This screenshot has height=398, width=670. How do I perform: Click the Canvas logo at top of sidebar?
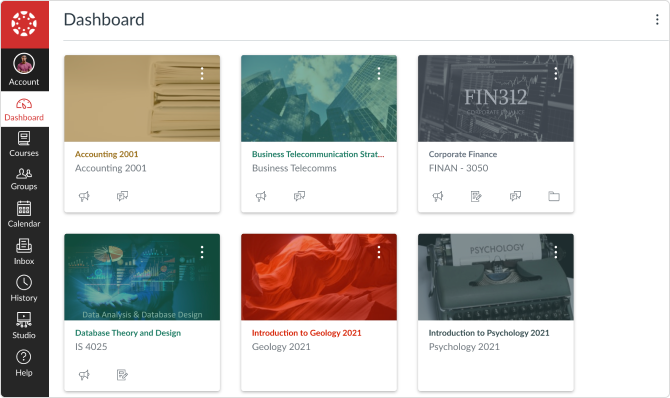tap(24, 24)
